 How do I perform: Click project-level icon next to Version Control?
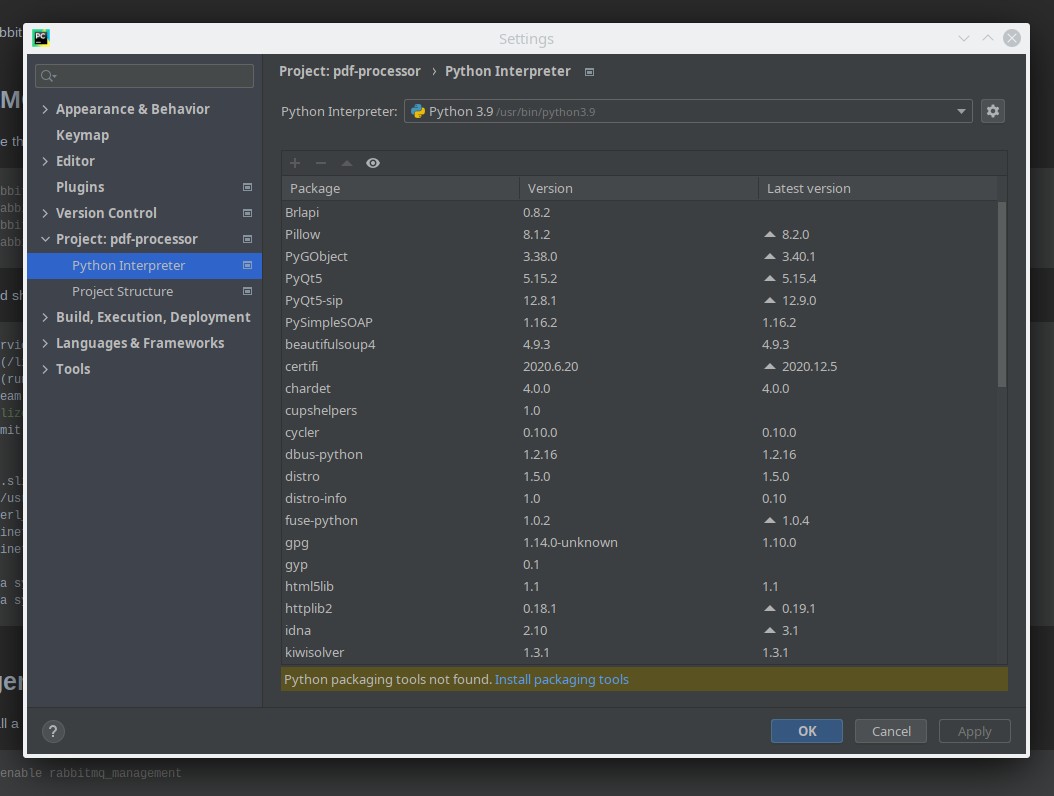[x=247, y=213]
